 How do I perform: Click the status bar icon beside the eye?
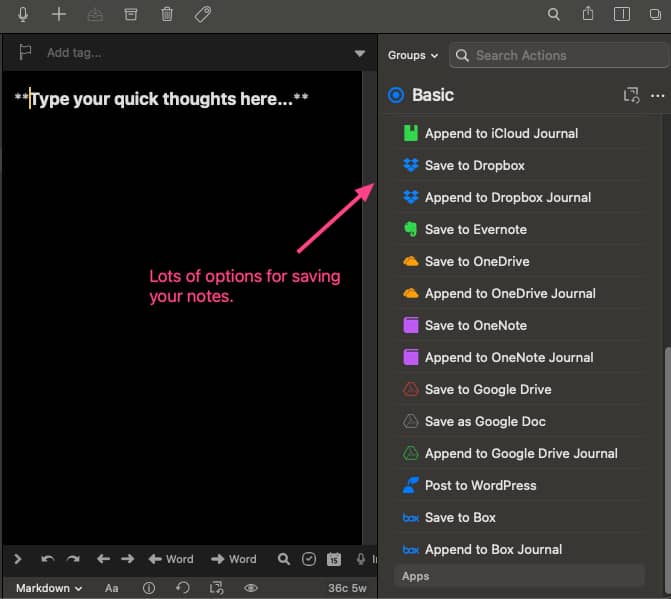click(x=216, y=588)
